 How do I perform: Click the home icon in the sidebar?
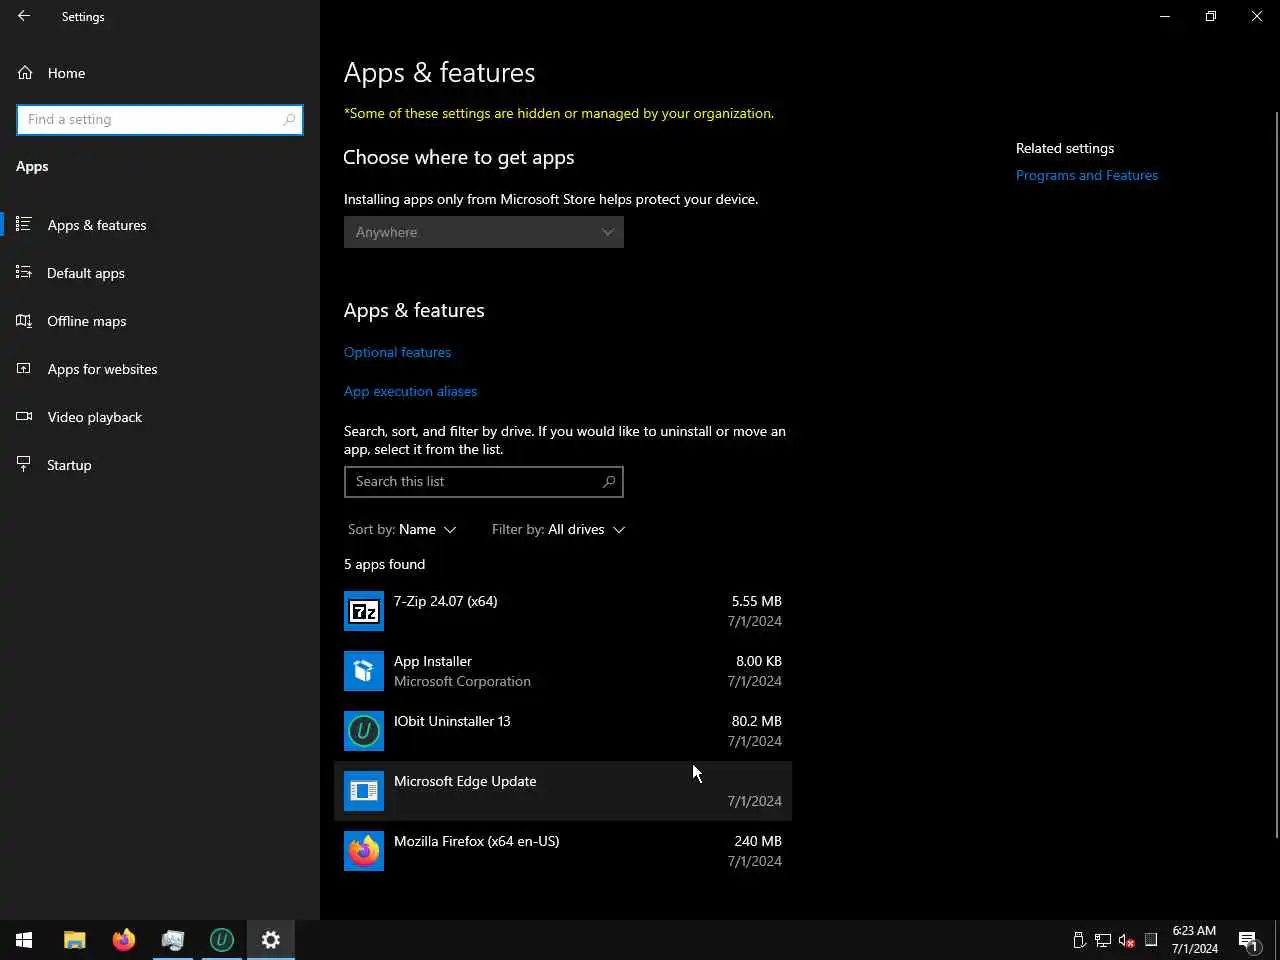pos(25,73)
